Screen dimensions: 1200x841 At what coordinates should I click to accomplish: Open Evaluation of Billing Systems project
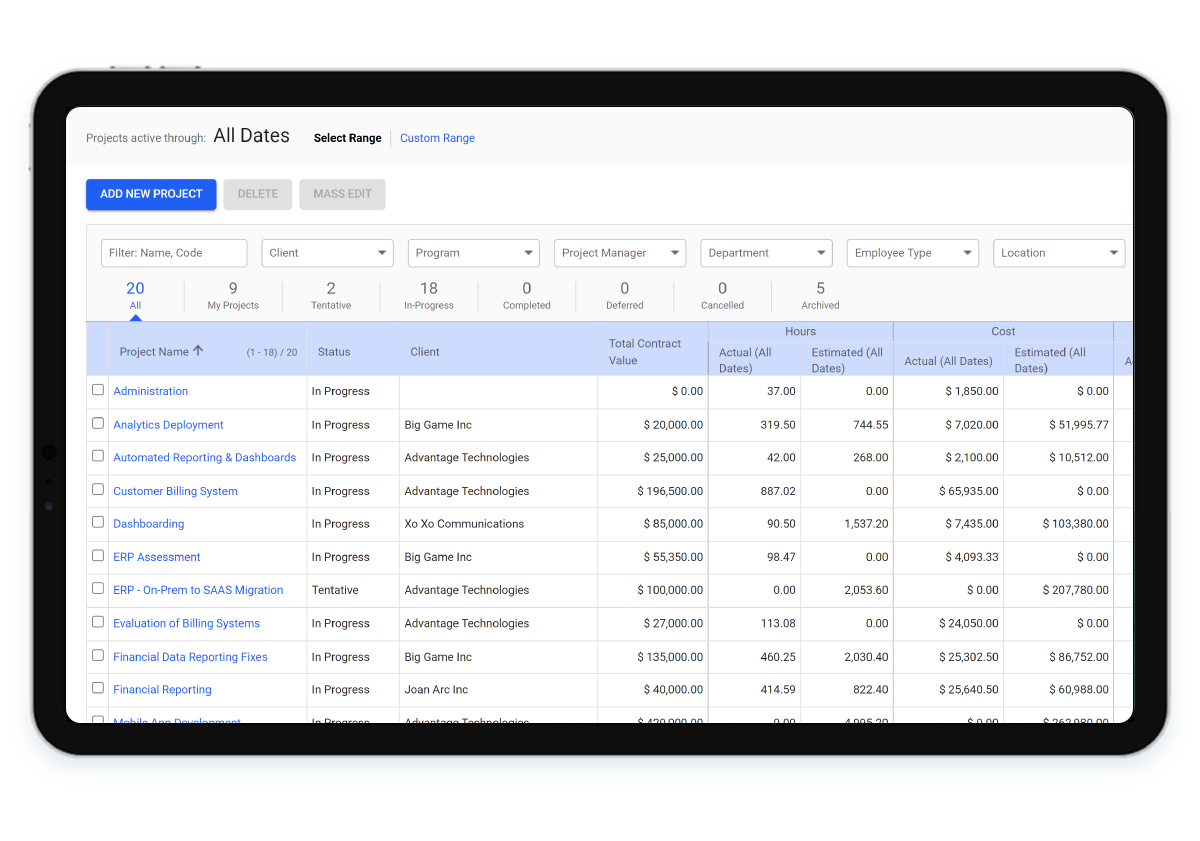tap(187, 623)
